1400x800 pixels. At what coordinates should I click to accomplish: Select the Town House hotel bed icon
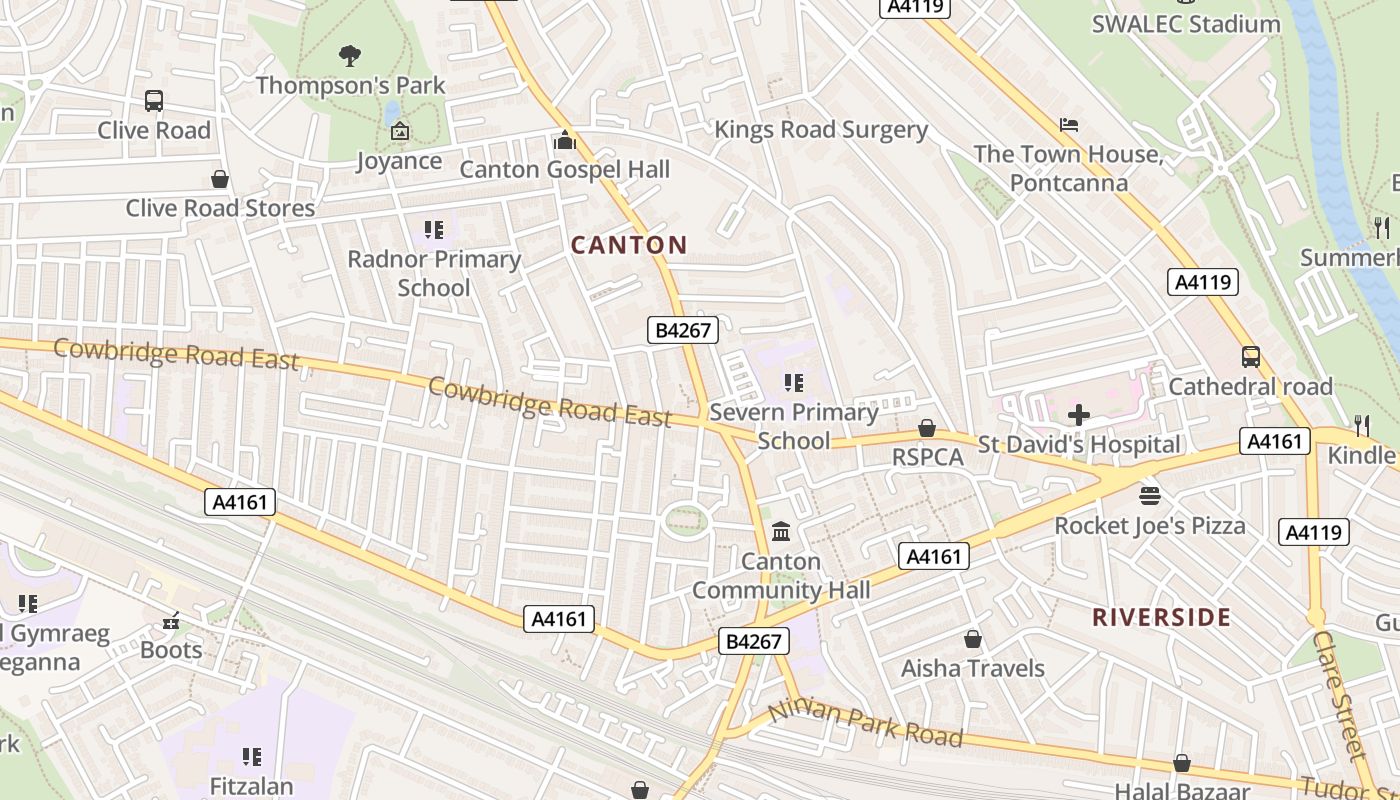[1069, 125]
